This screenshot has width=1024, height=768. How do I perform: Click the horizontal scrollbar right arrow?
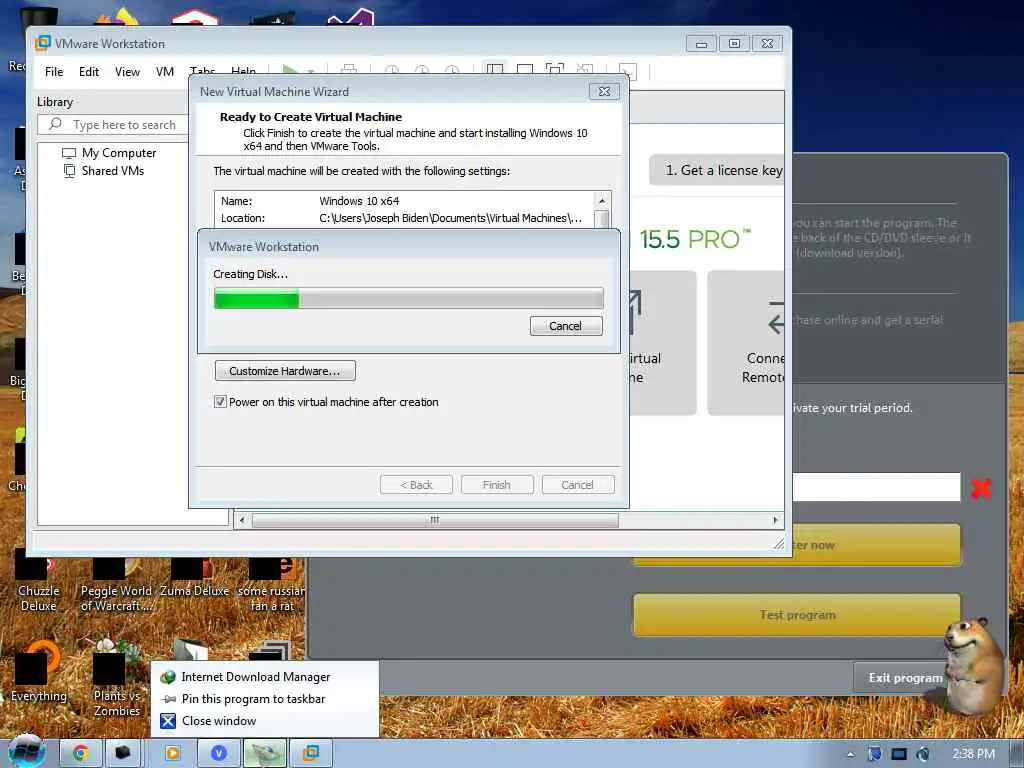click(x=775, y=520)
